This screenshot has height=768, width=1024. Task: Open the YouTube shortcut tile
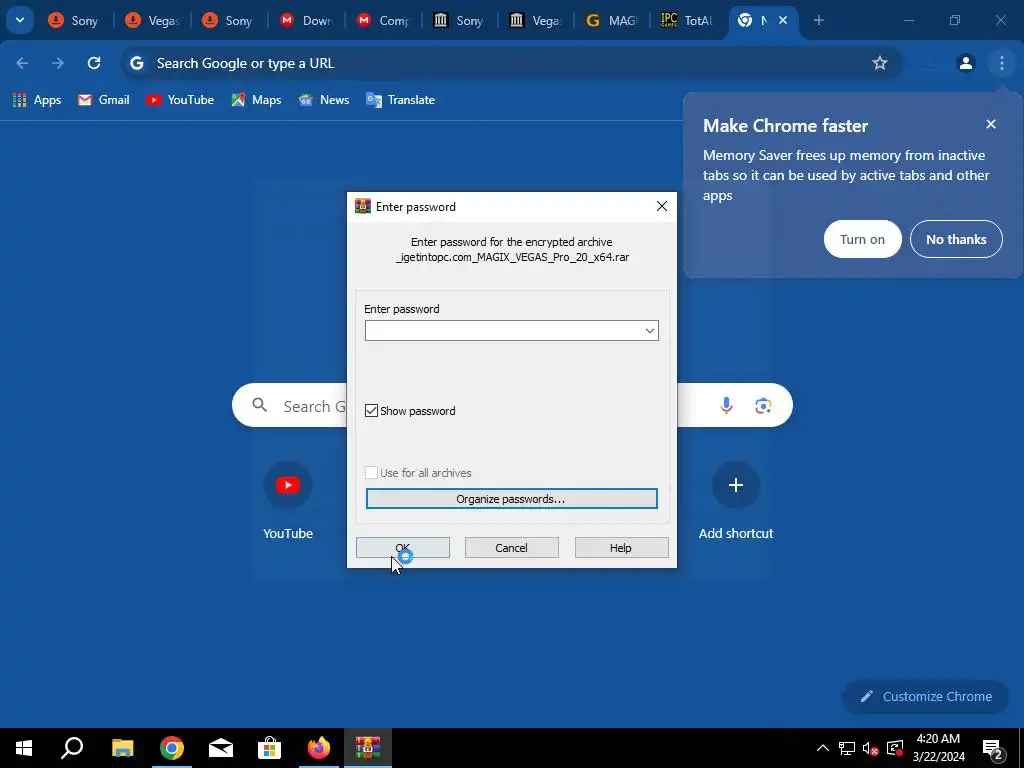pos(288,500)
